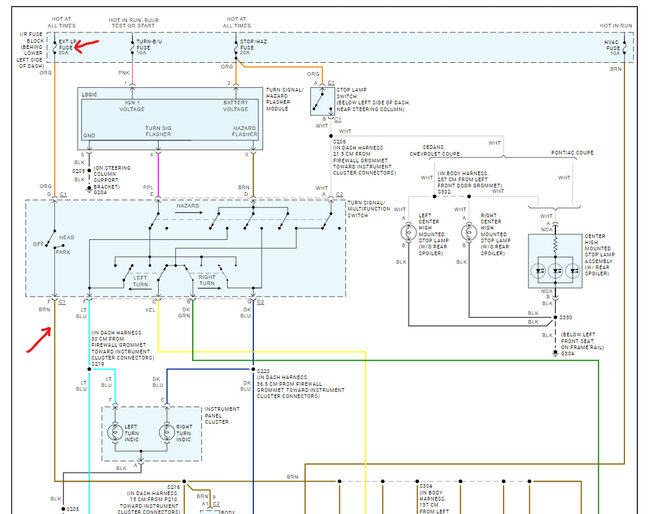Image resolution: width=650 pixels, height=514 pixels.
Task: Click the S216 splice label
Action: click(173, 487)
